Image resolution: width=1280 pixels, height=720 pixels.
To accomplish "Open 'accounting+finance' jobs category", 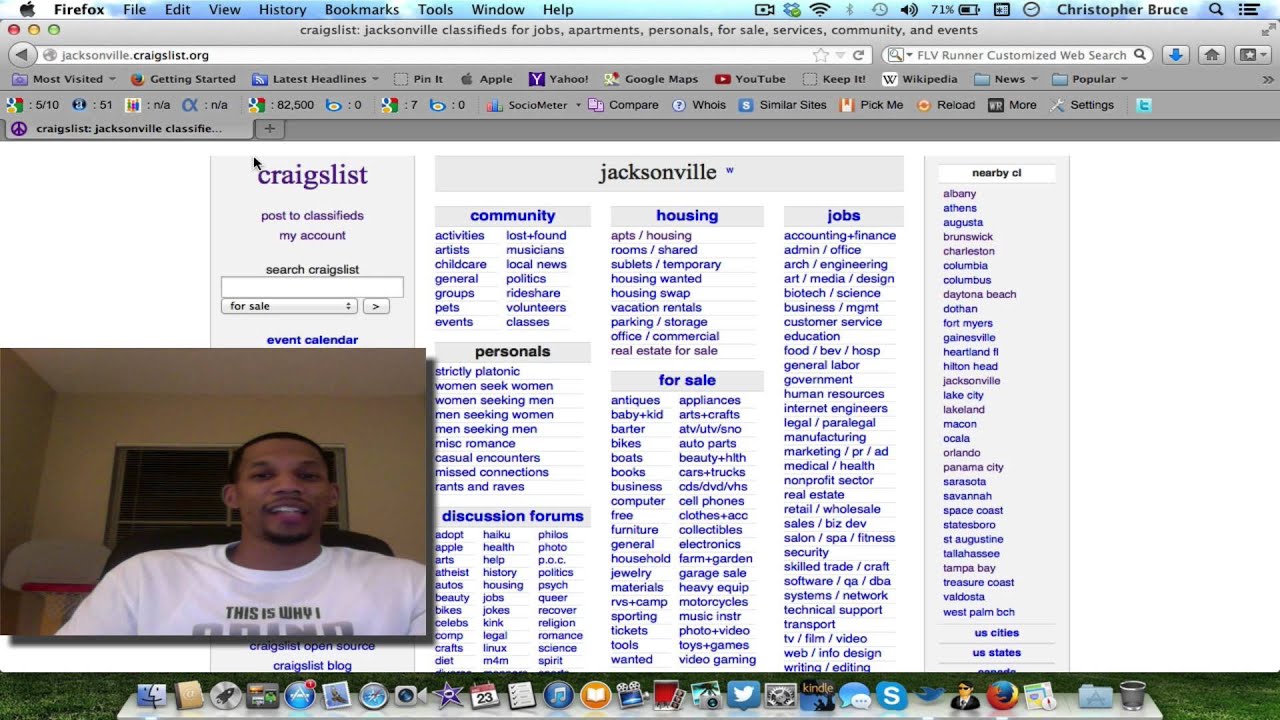I will click(840, 236).
